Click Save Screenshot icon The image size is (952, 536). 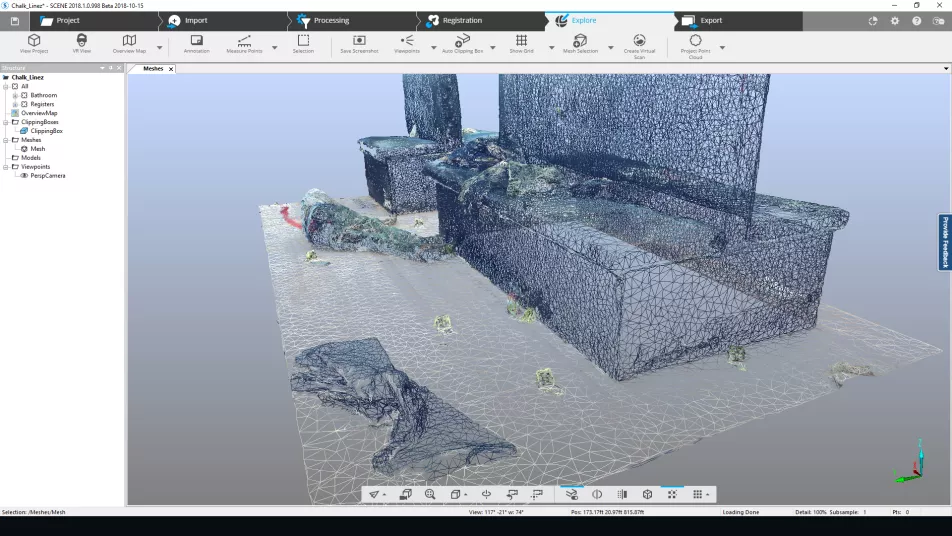[360, 41]
